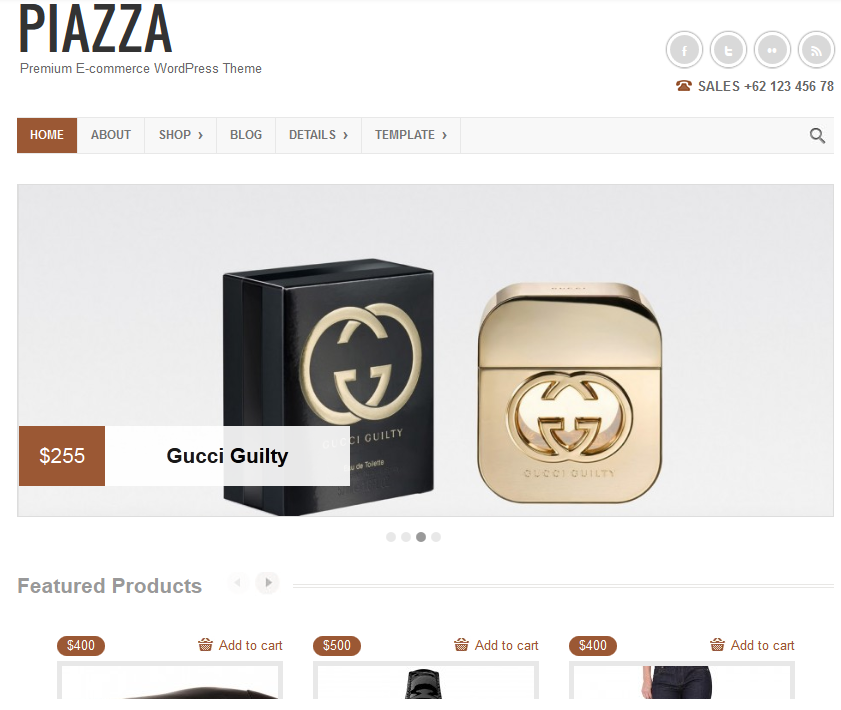Click the $255 price badge

[62, 456]
